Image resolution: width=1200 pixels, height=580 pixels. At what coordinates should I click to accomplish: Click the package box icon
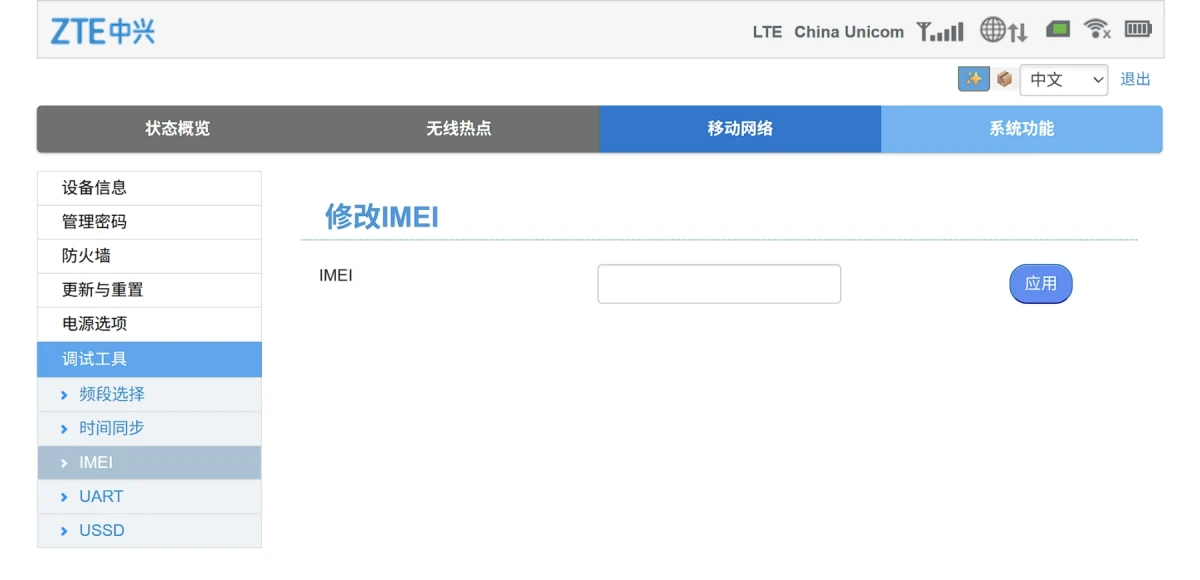[1005, 79]
